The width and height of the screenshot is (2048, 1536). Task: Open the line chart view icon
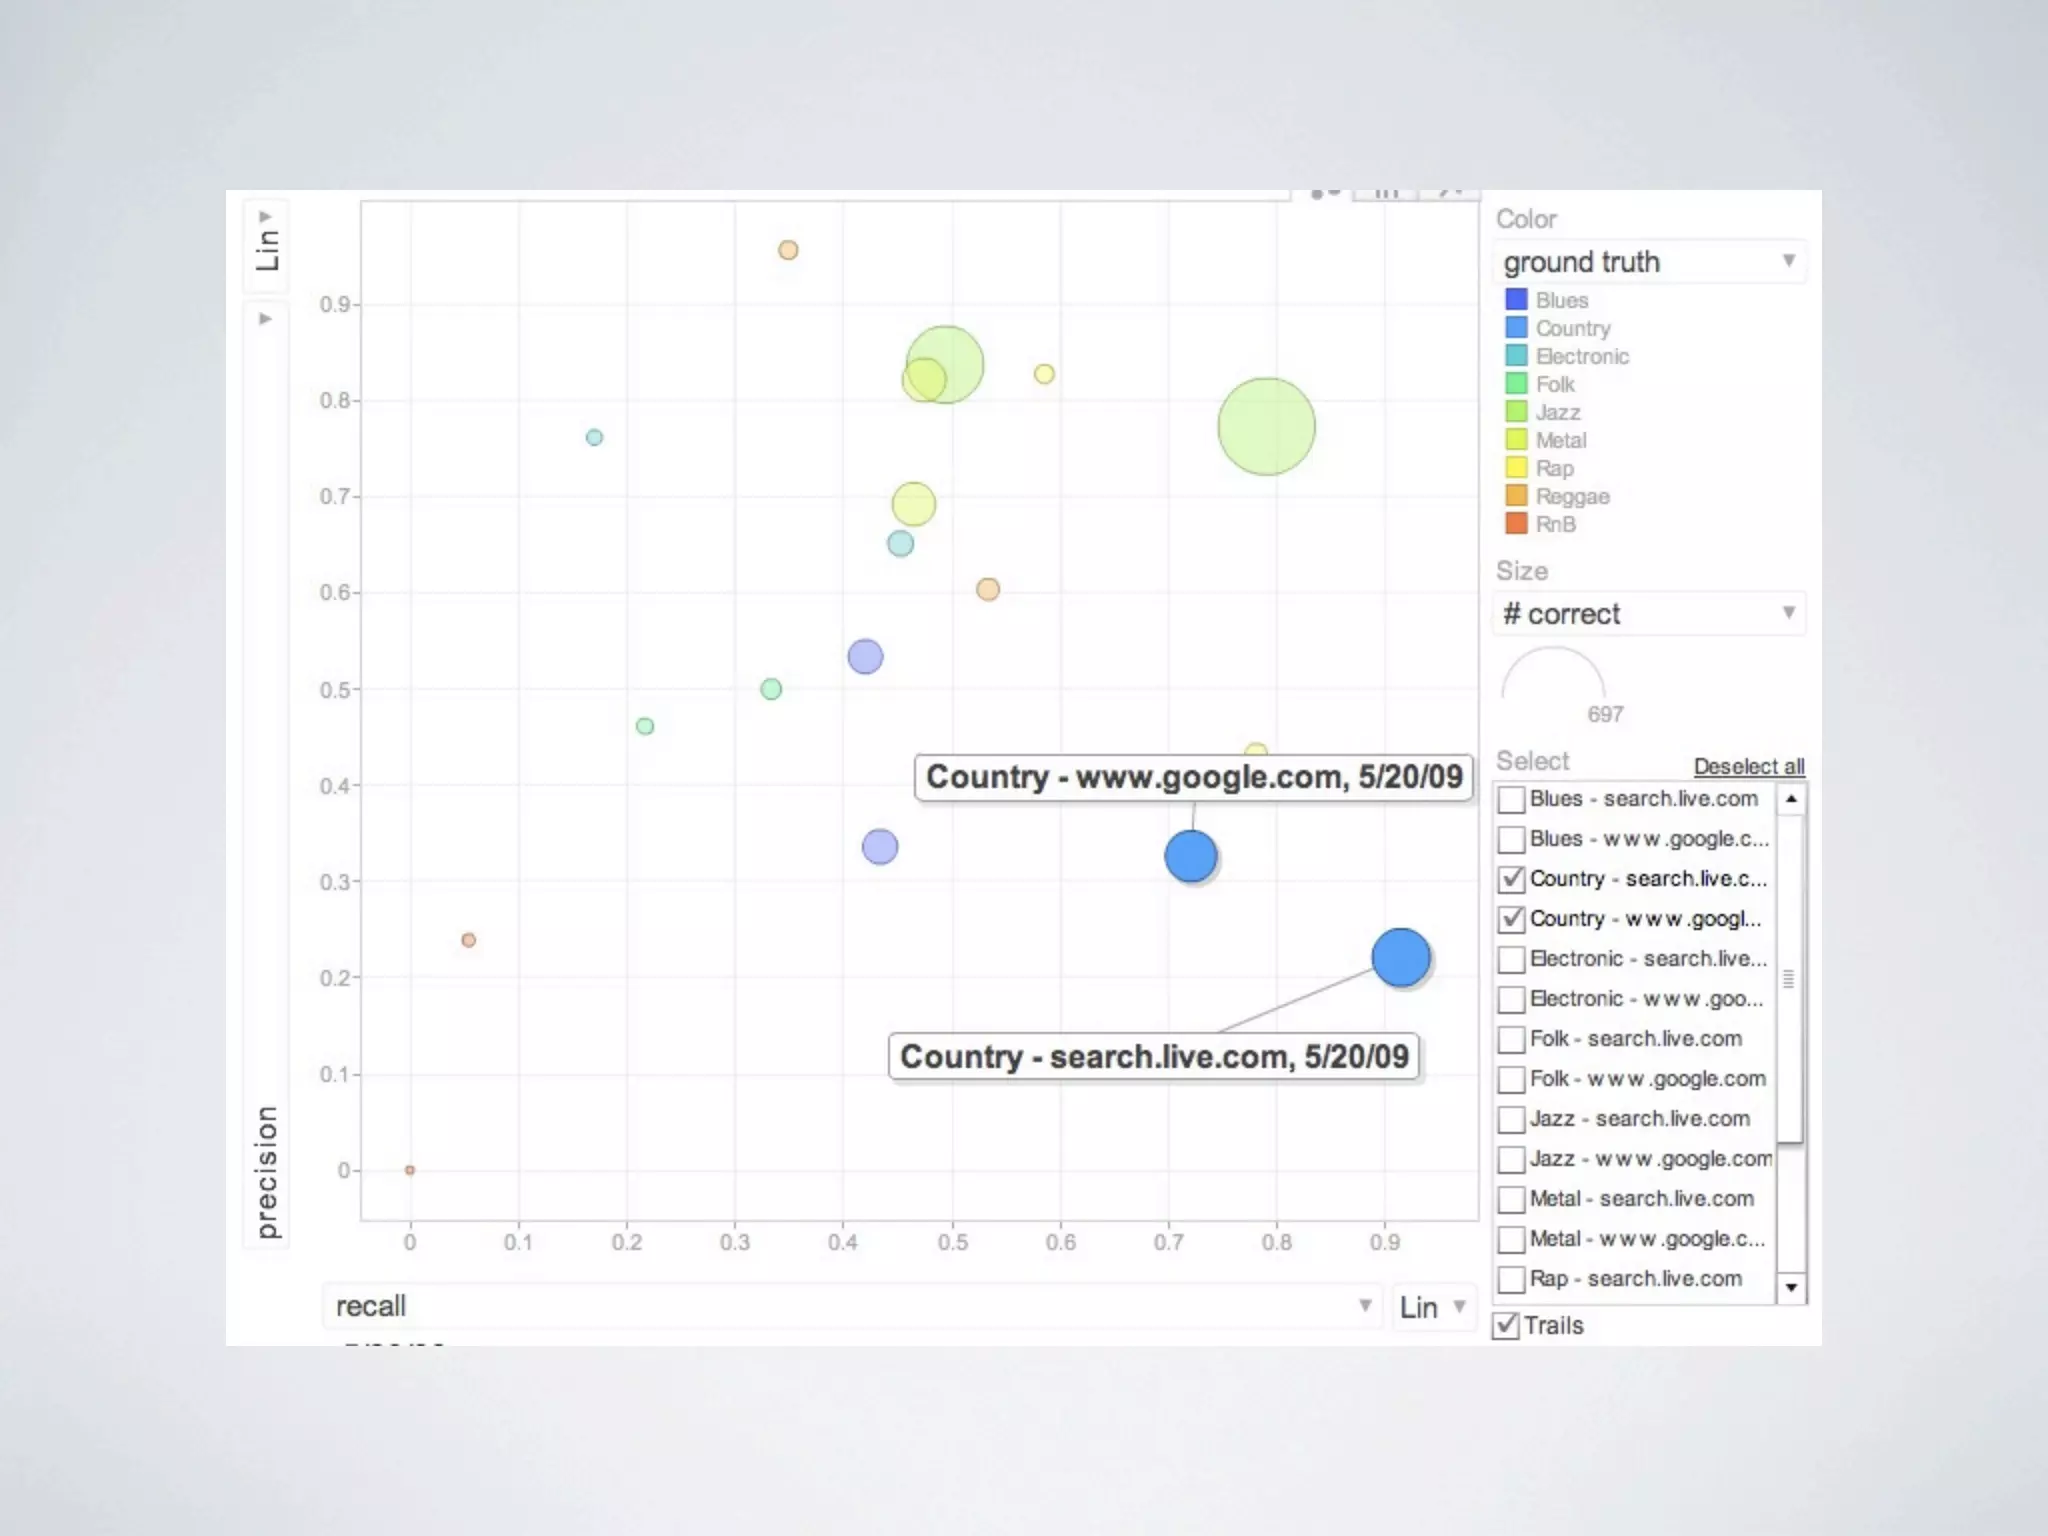coord(1449,194)
